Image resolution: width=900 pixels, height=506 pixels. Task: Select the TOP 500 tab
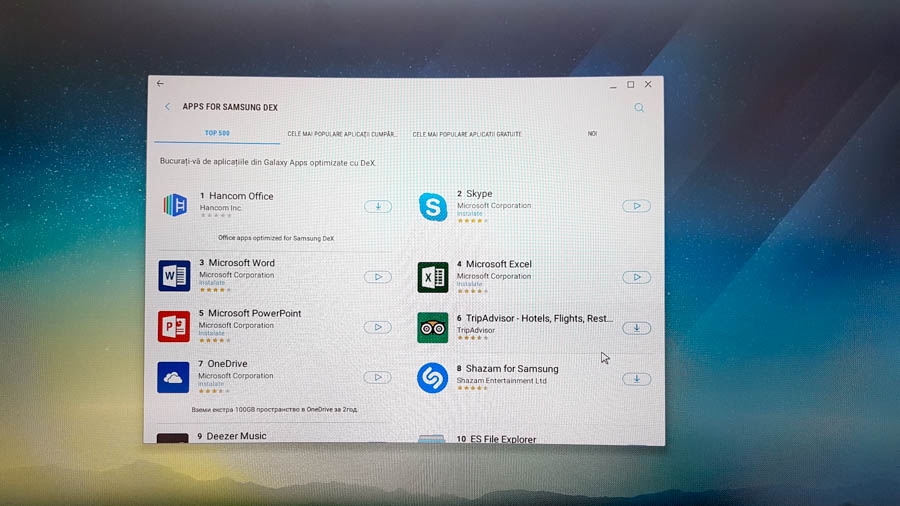coord(217,133)
